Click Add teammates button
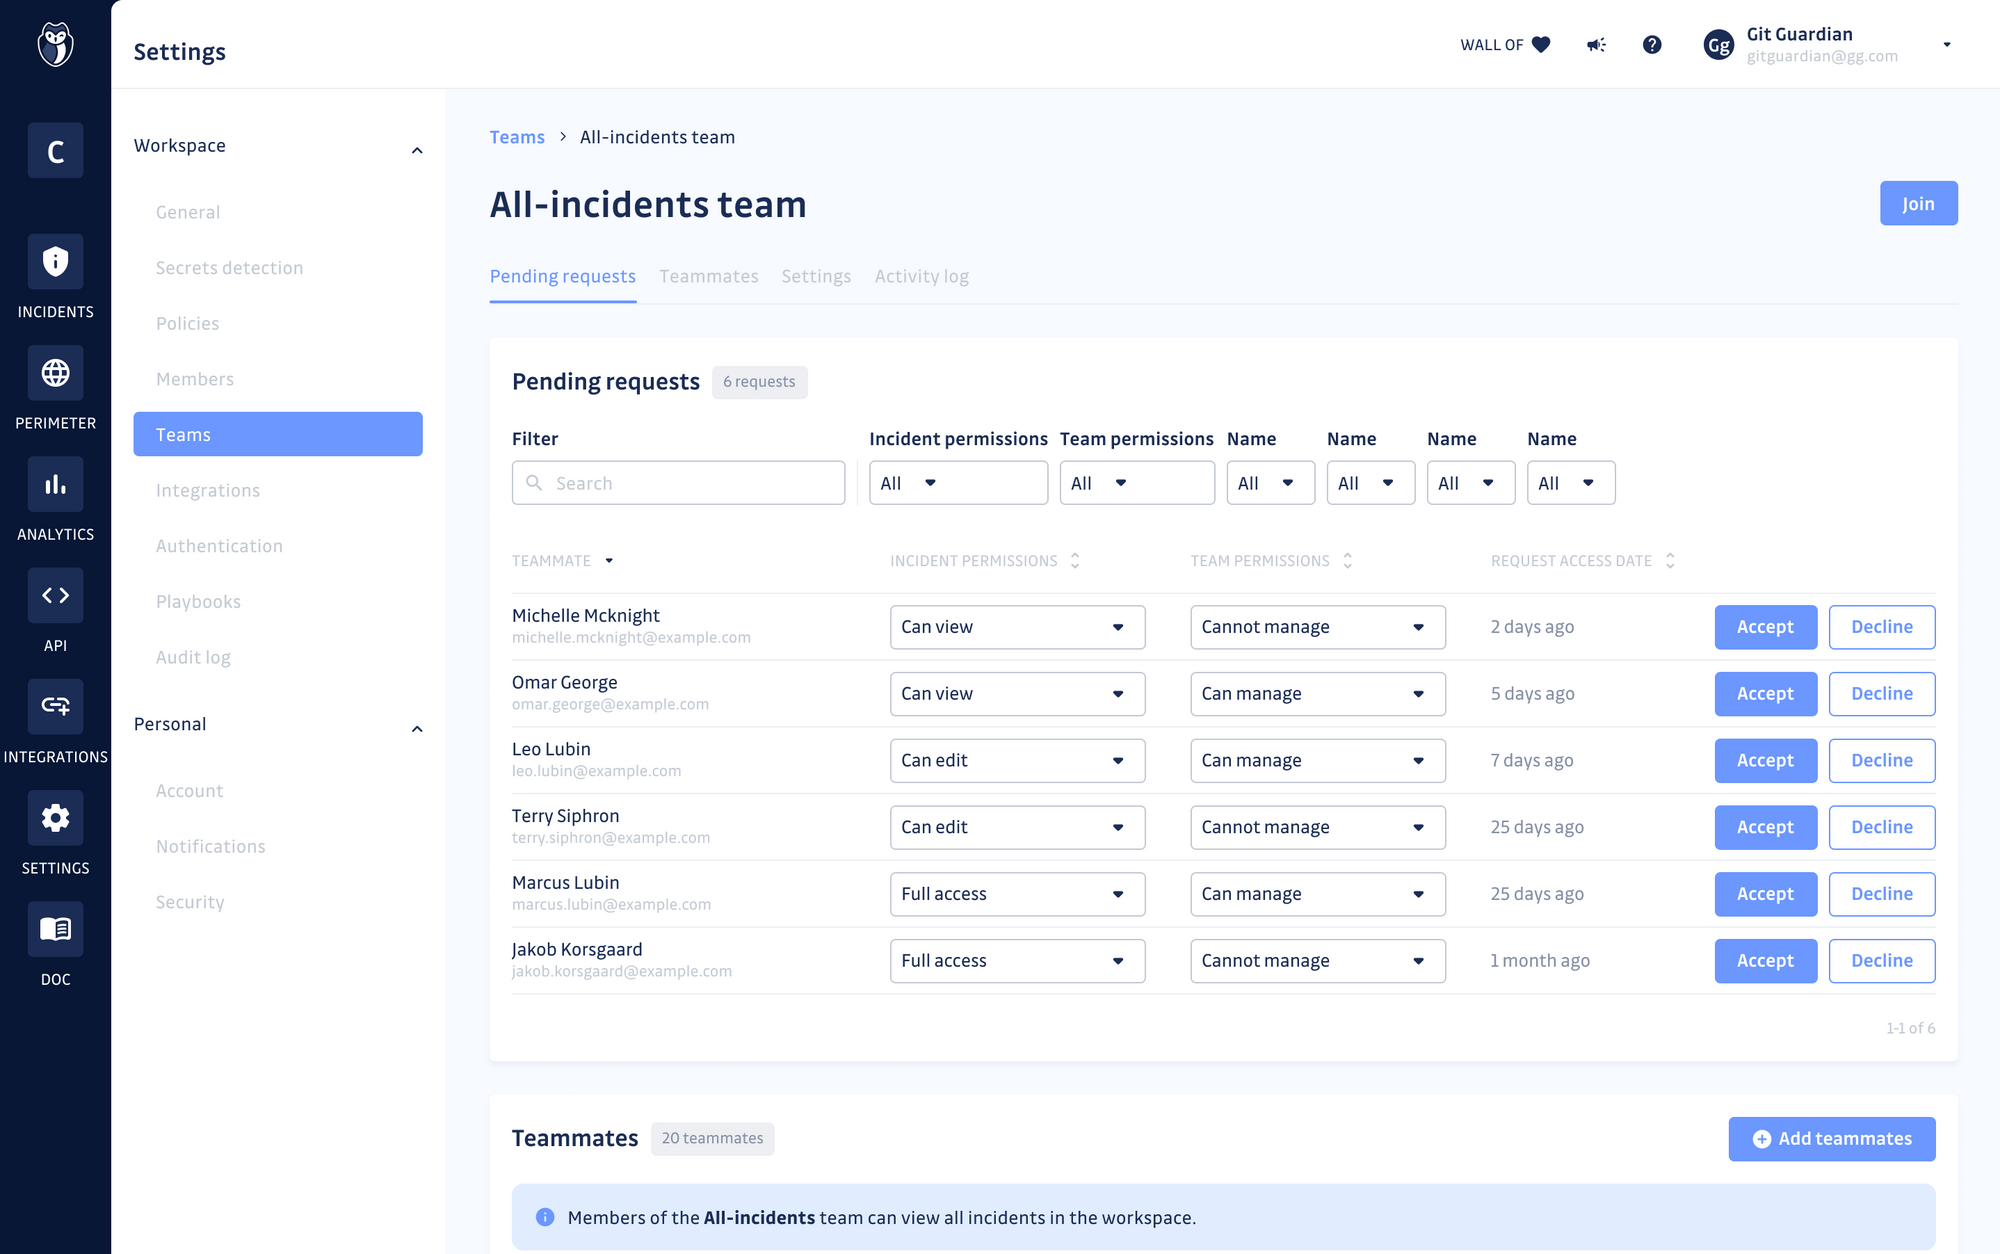Image resolution: width=2000 pixels, height=1254 pixels. 1830,1138
